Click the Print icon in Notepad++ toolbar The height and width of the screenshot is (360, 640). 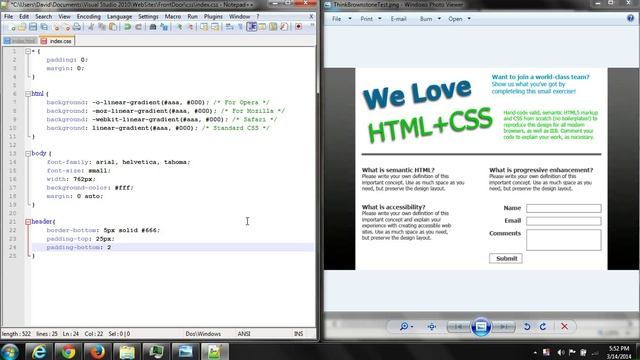(77, 27)
